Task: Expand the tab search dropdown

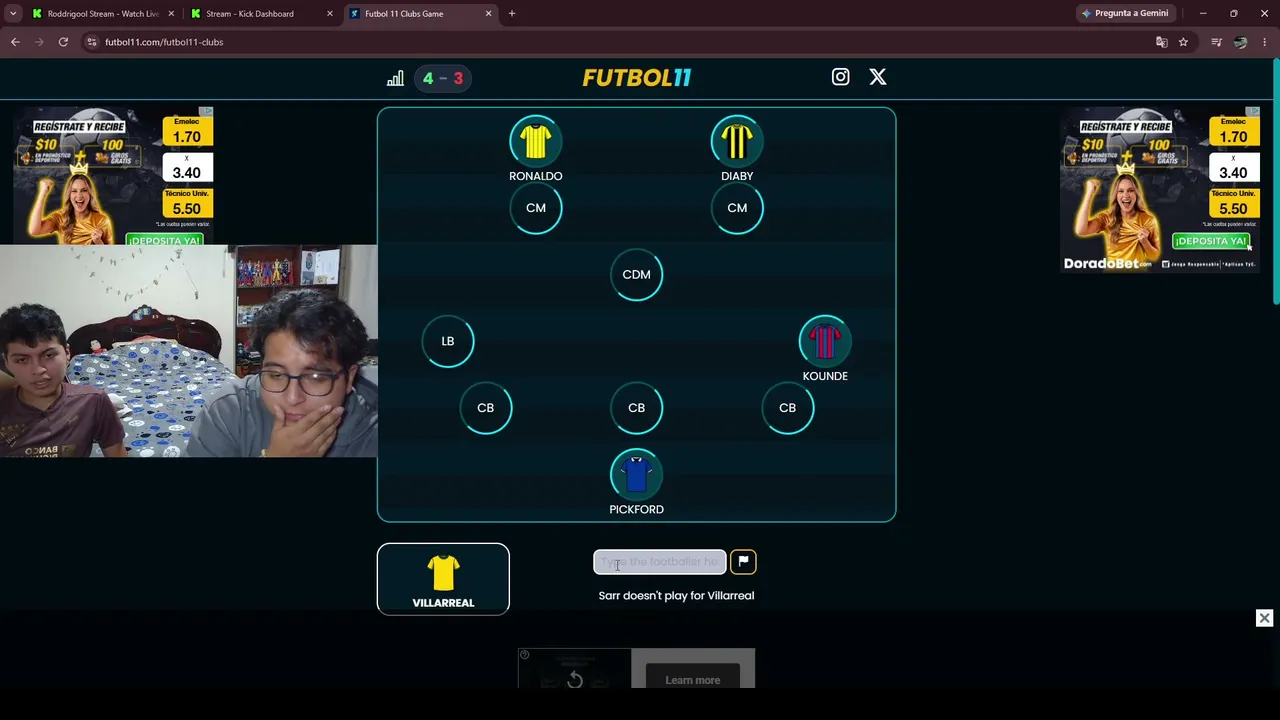Action: (x=13, y=14)
